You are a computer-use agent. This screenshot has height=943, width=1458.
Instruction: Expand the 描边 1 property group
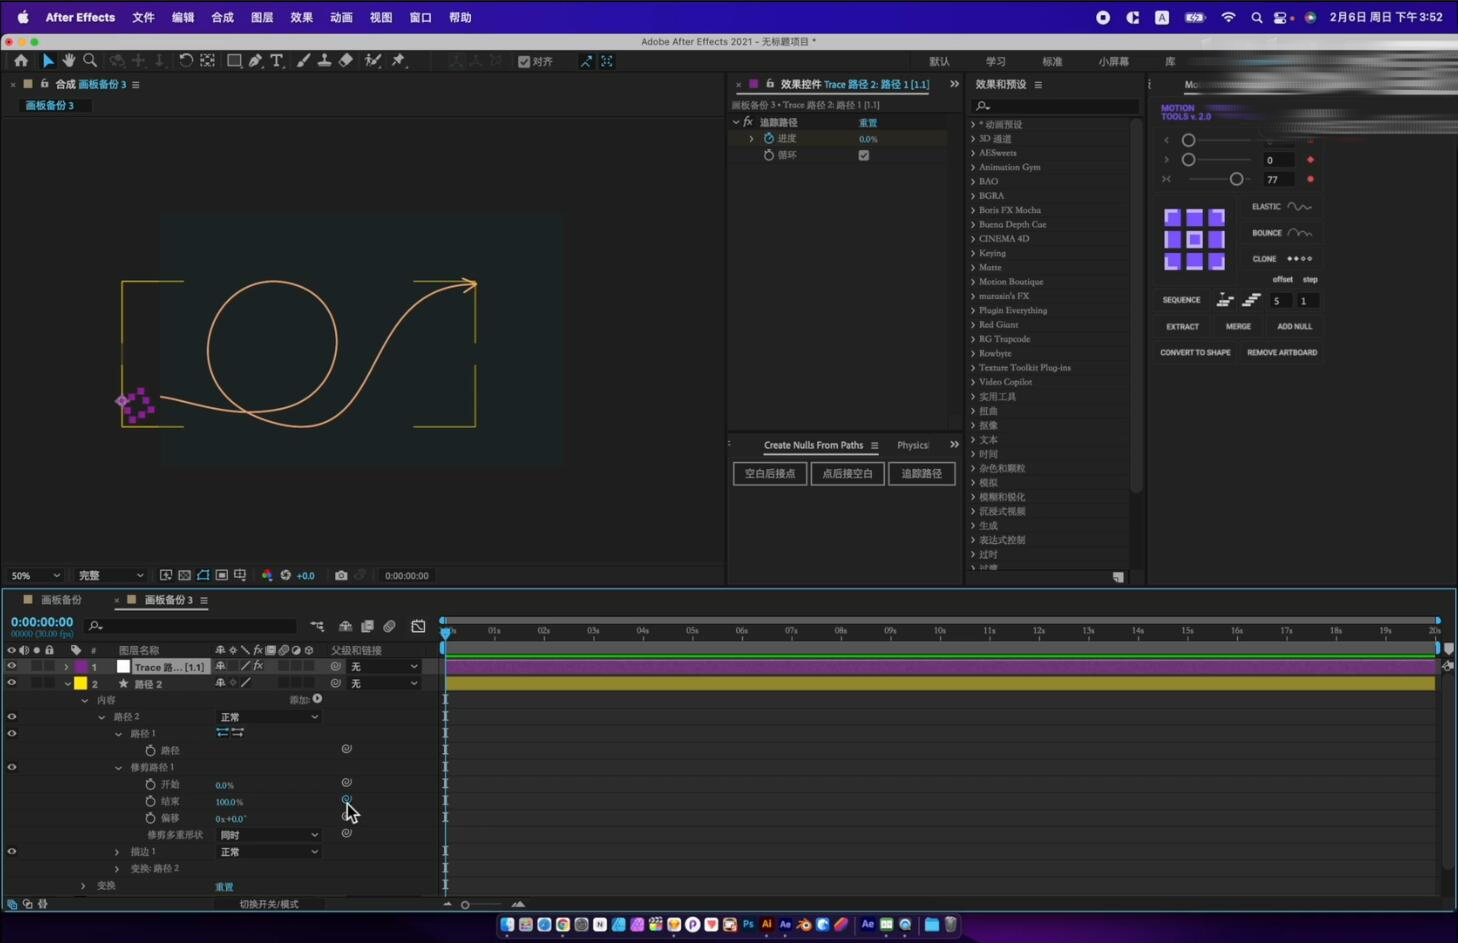click(117, 852)
